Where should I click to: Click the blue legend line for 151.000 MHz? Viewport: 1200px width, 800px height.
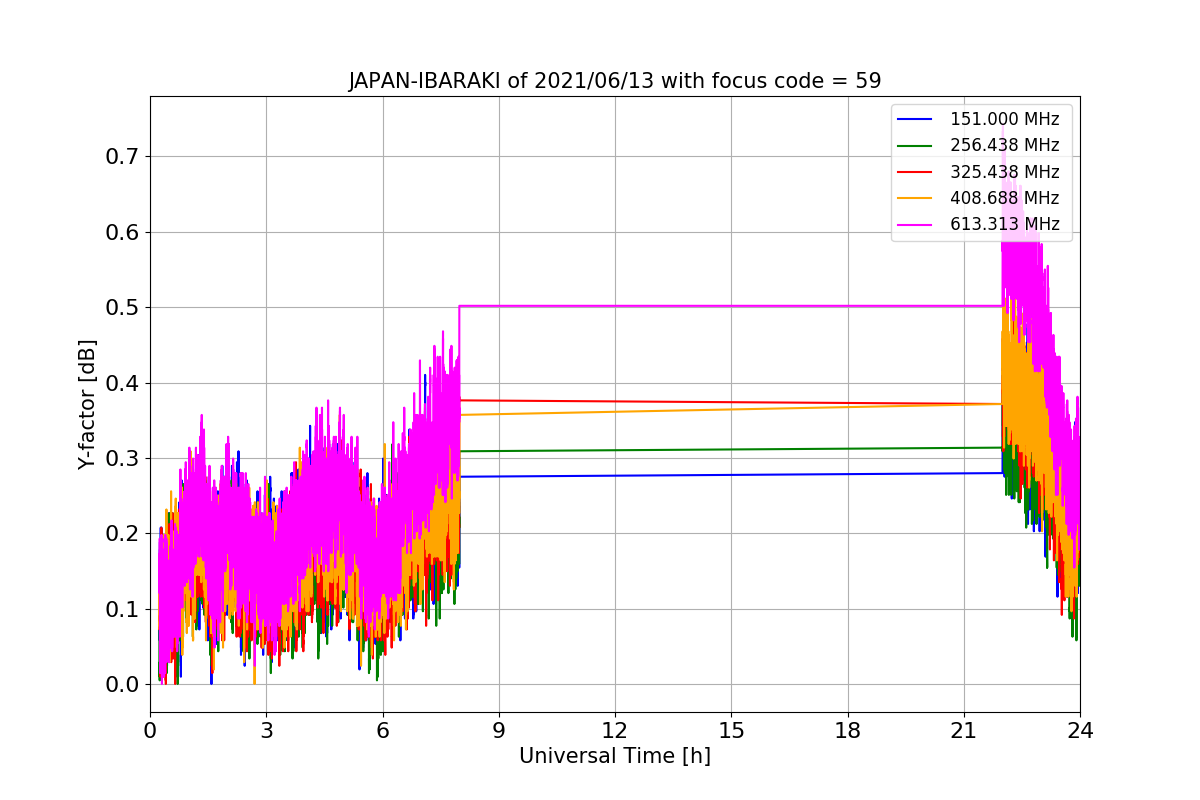click(915, 120)
